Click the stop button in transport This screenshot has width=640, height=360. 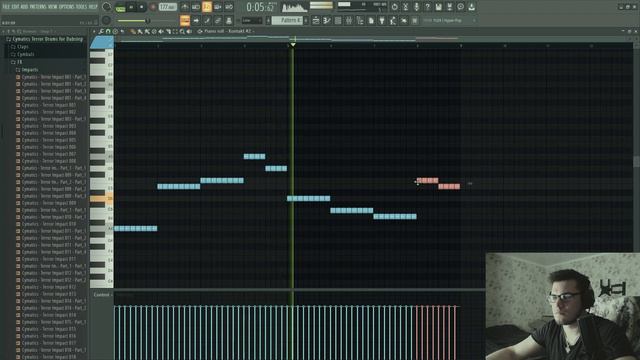[142, 7]
